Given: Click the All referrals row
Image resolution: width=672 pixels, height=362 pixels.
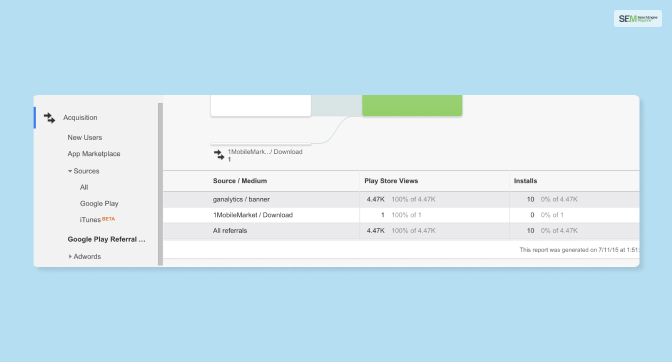Looking at the screenshot, I should click(x=401, y=230).
